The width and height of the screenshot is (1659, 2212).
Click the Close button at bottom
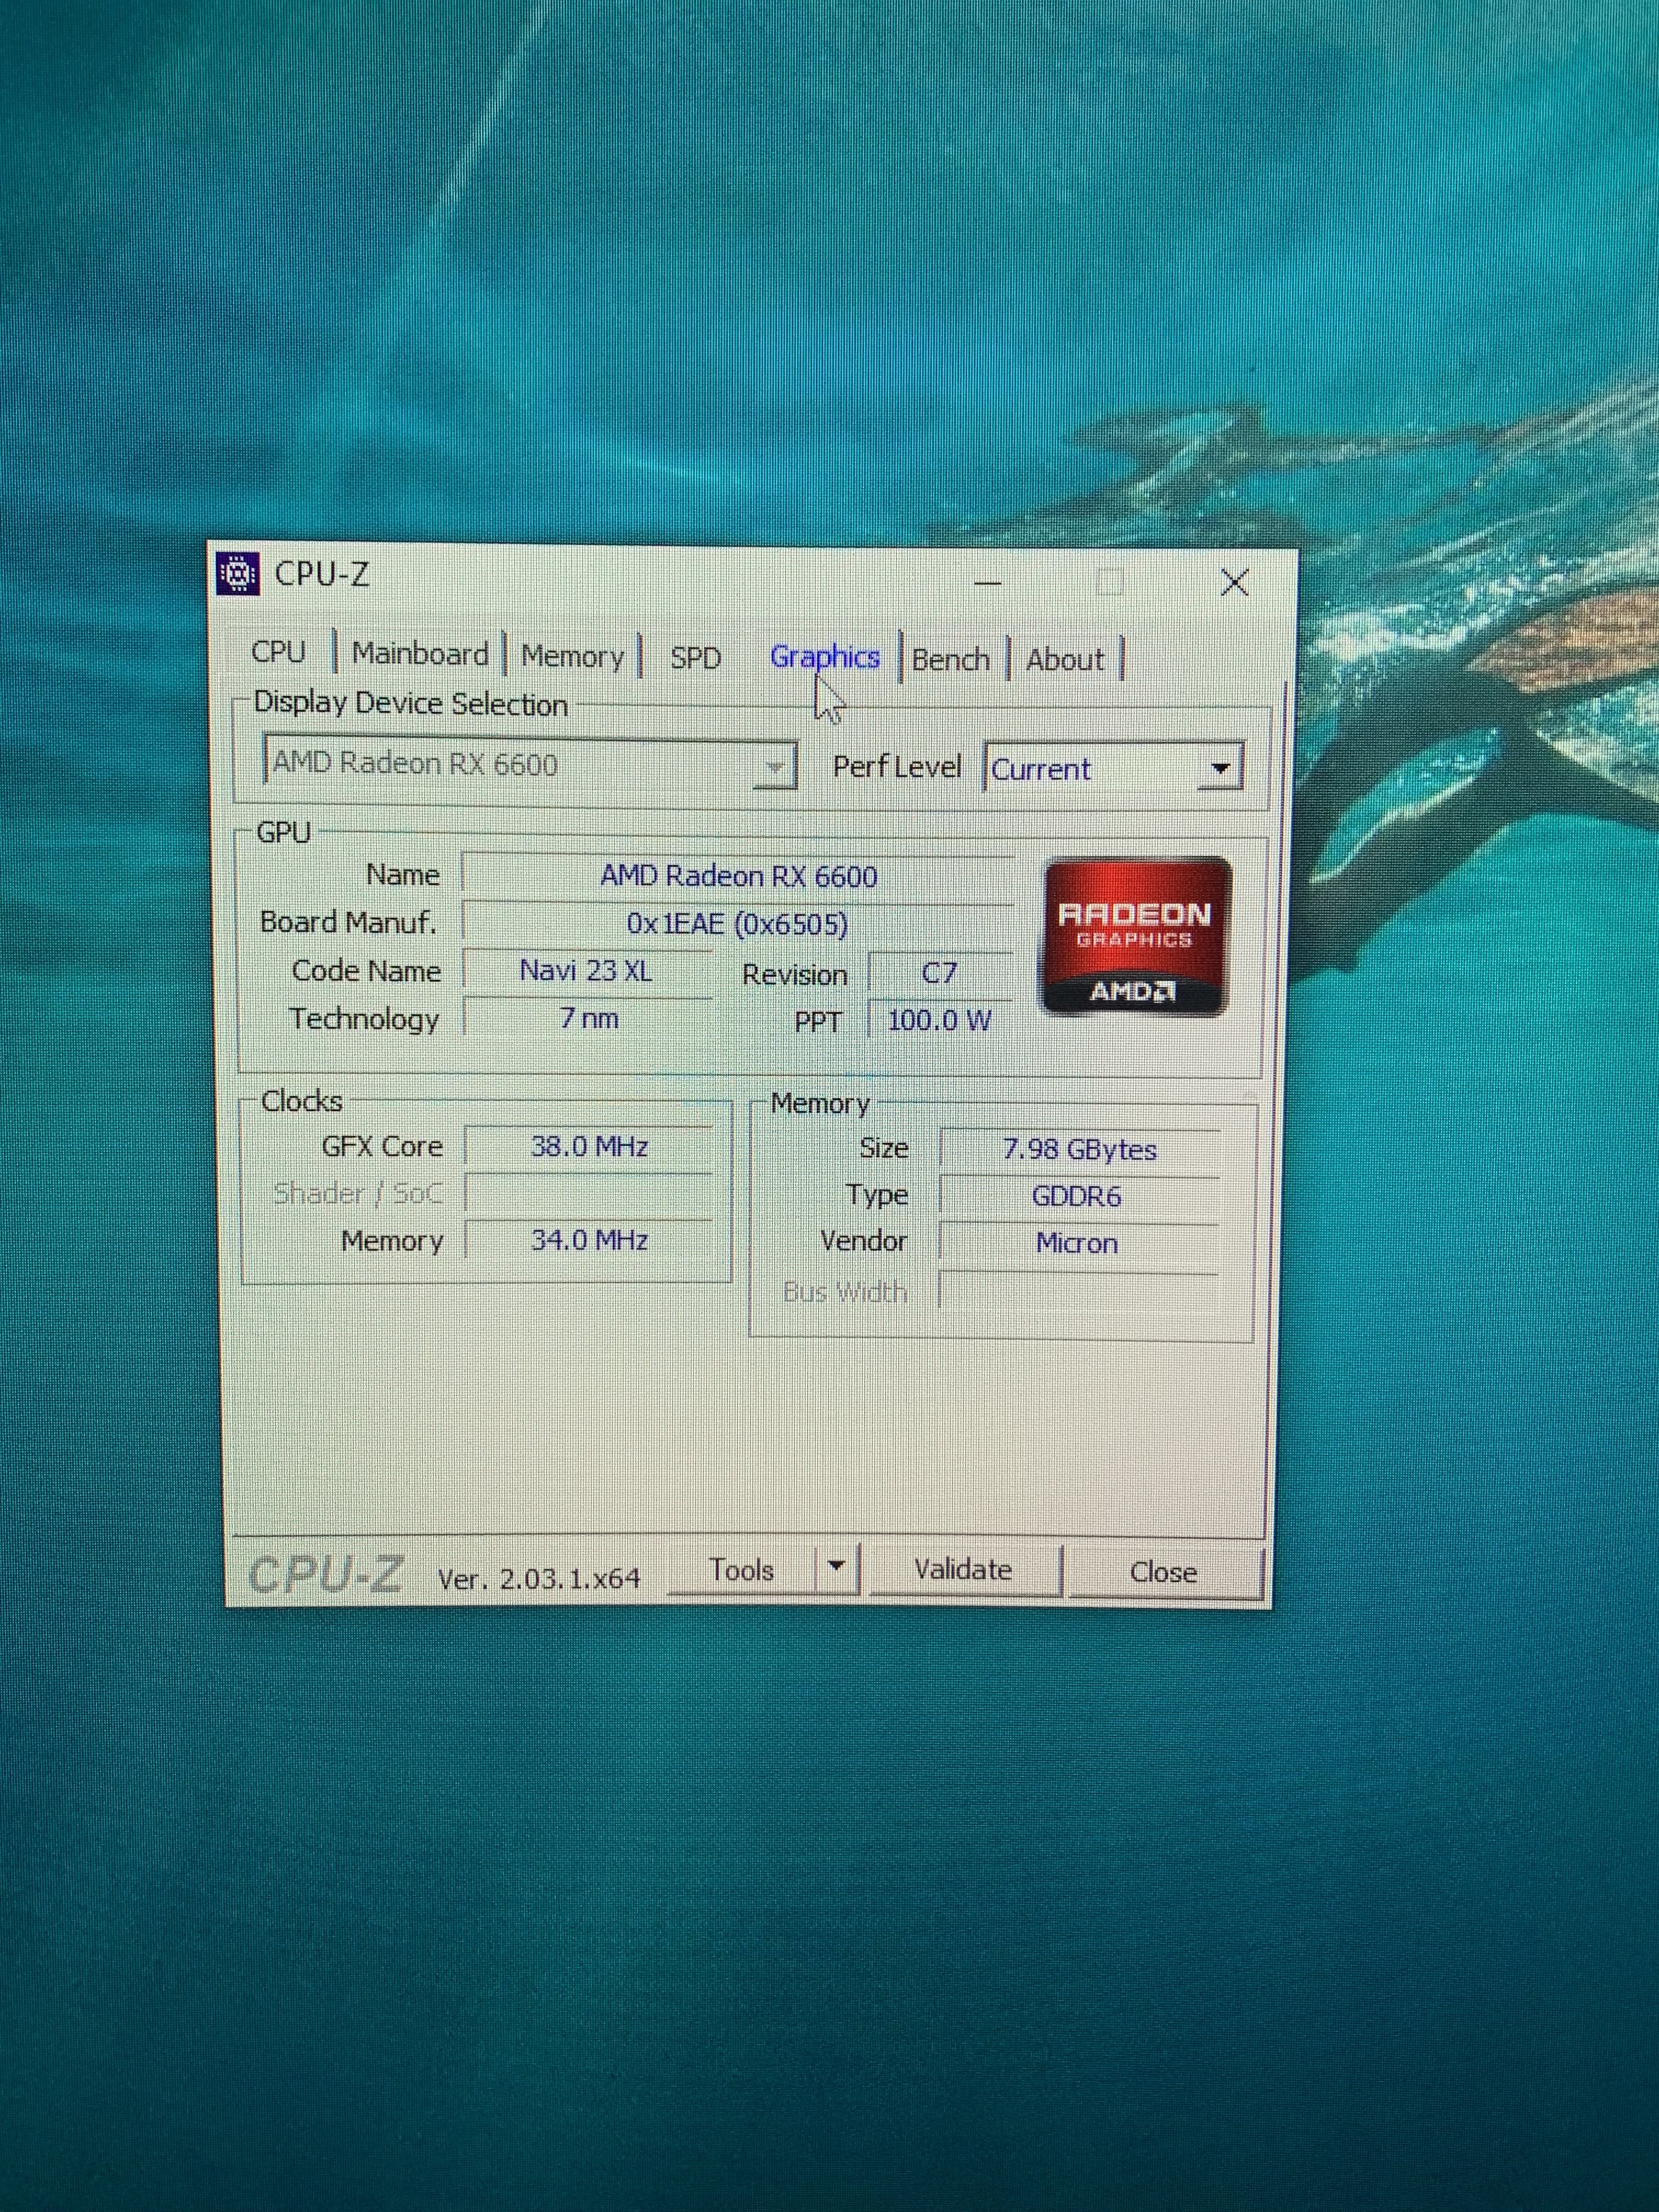(x=1163, y=1572)
